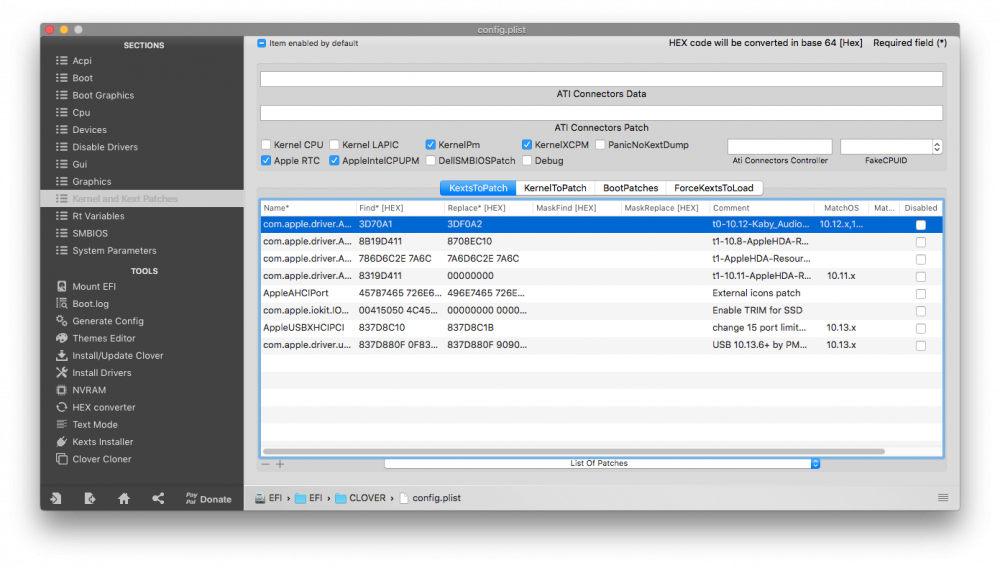The image size is (1000, 568).
Task: Open Clover Cloner tool icon
Action: (61, 458)
